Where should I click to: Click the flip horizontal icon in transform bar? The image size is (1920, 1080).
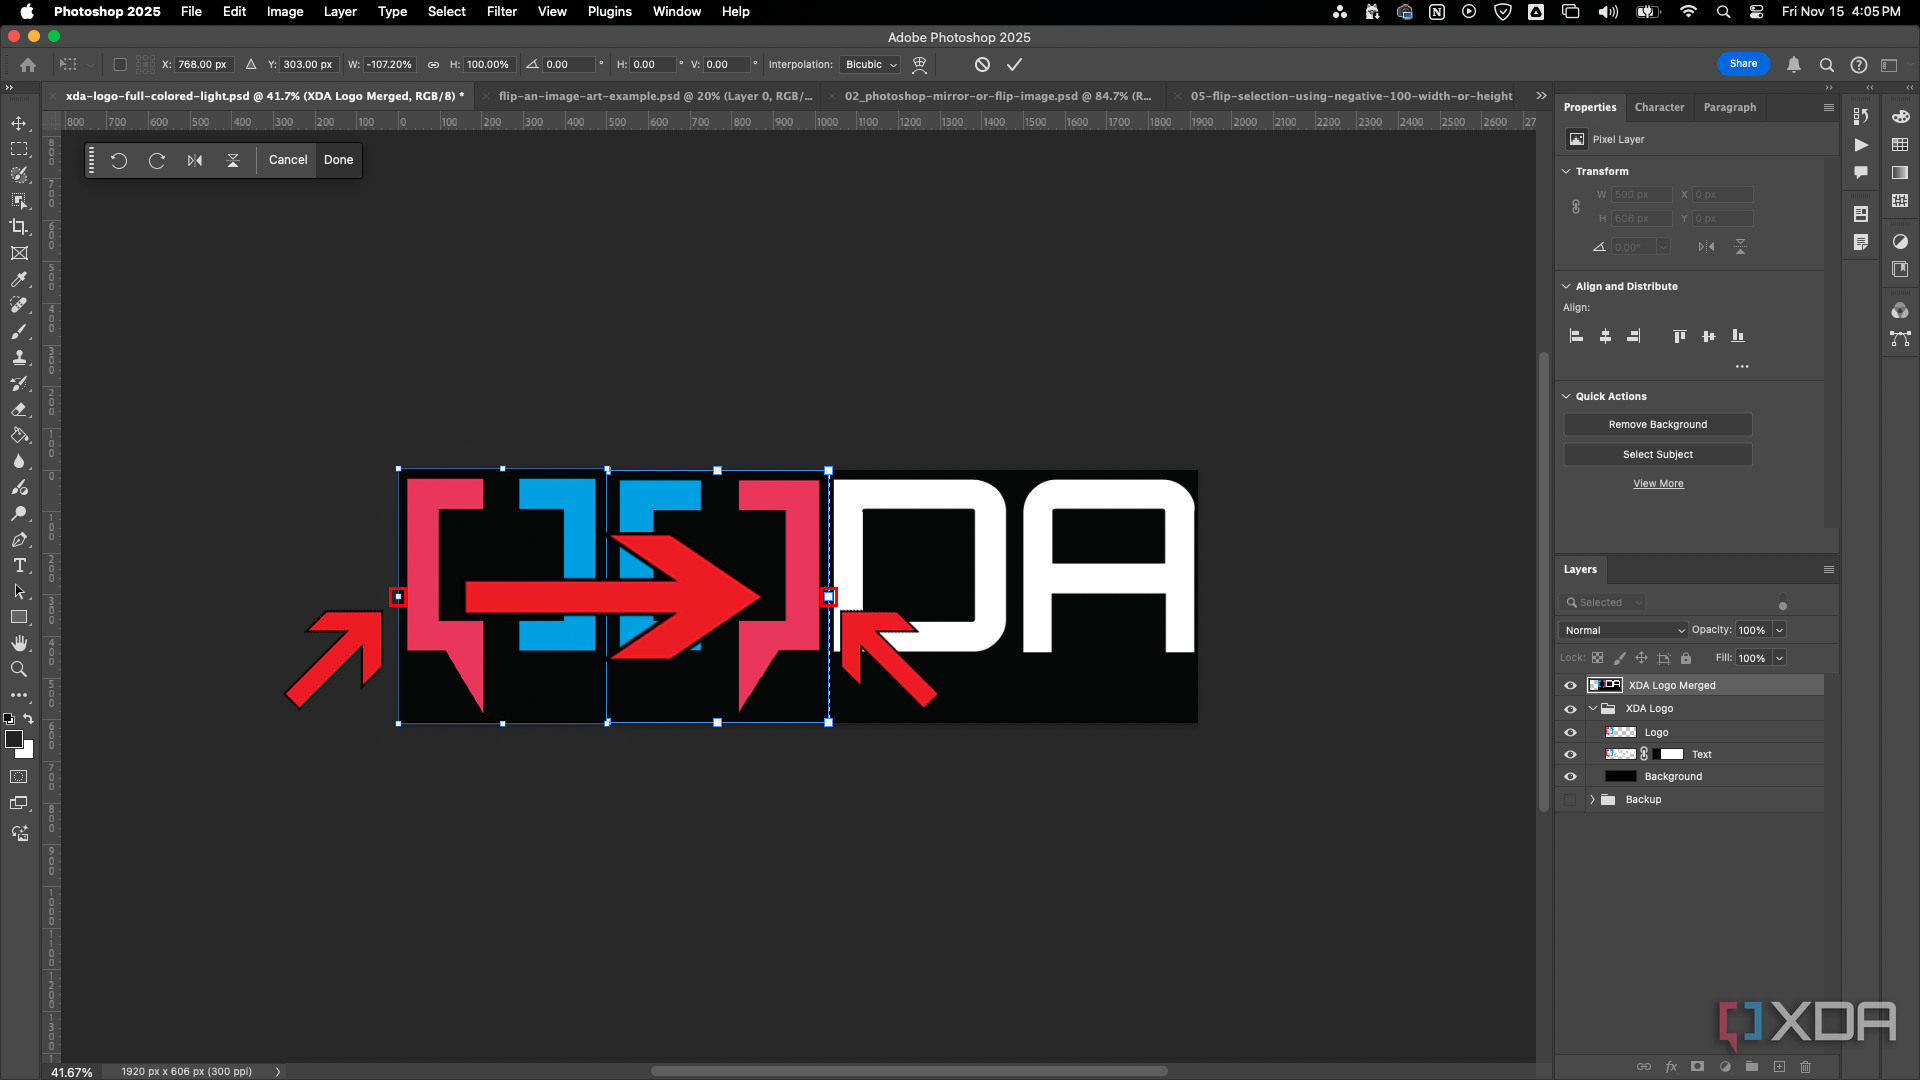click(195, 160)
